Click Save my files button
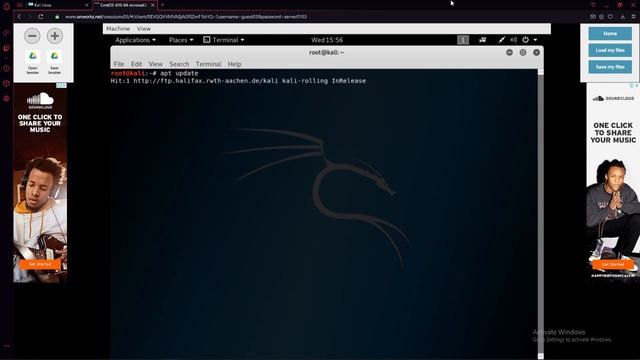640x360 pixels. [610, 67]
